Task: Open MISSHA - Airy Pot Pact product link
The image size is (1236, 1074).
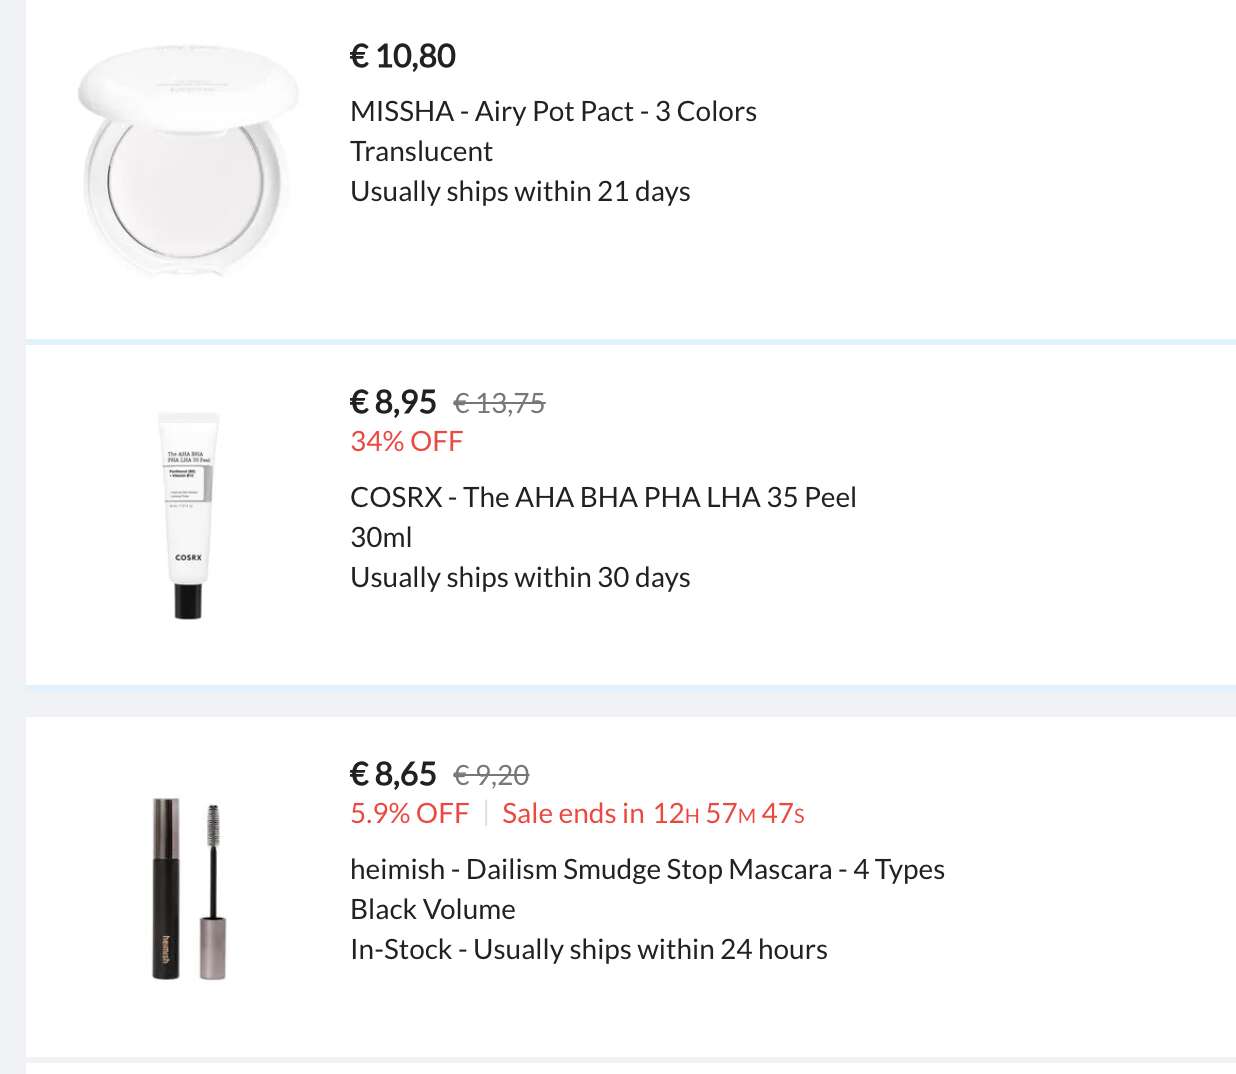Action: pos(553,111)
